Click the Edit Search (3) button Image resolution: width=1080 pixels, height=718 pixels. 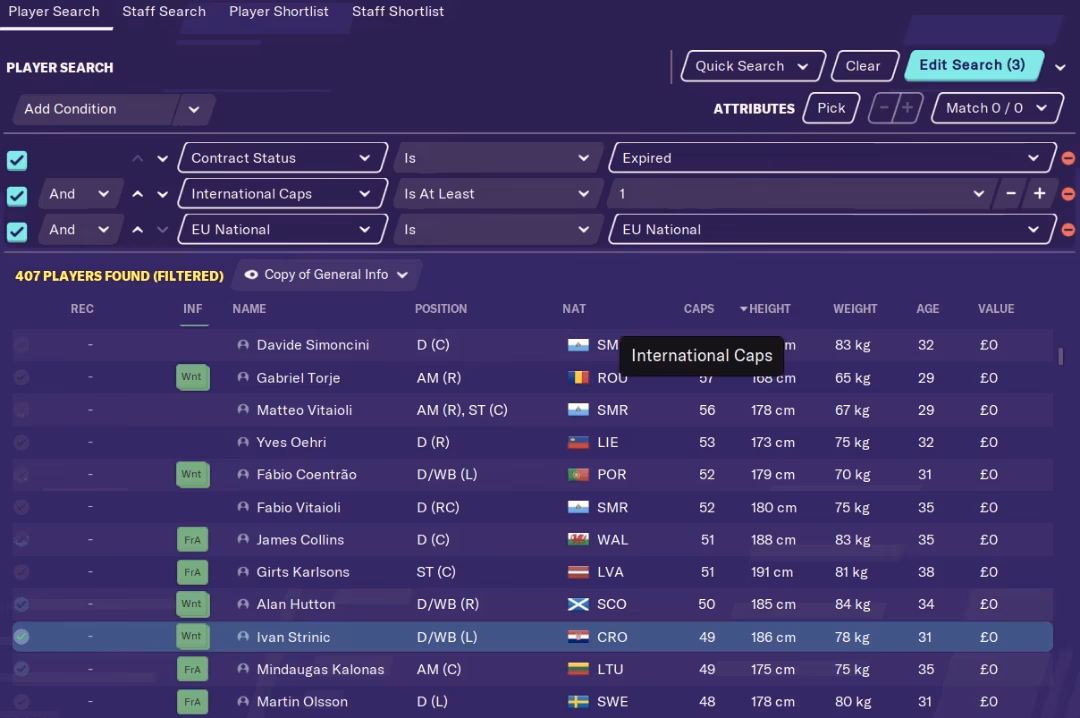click(x=972, y=65)
